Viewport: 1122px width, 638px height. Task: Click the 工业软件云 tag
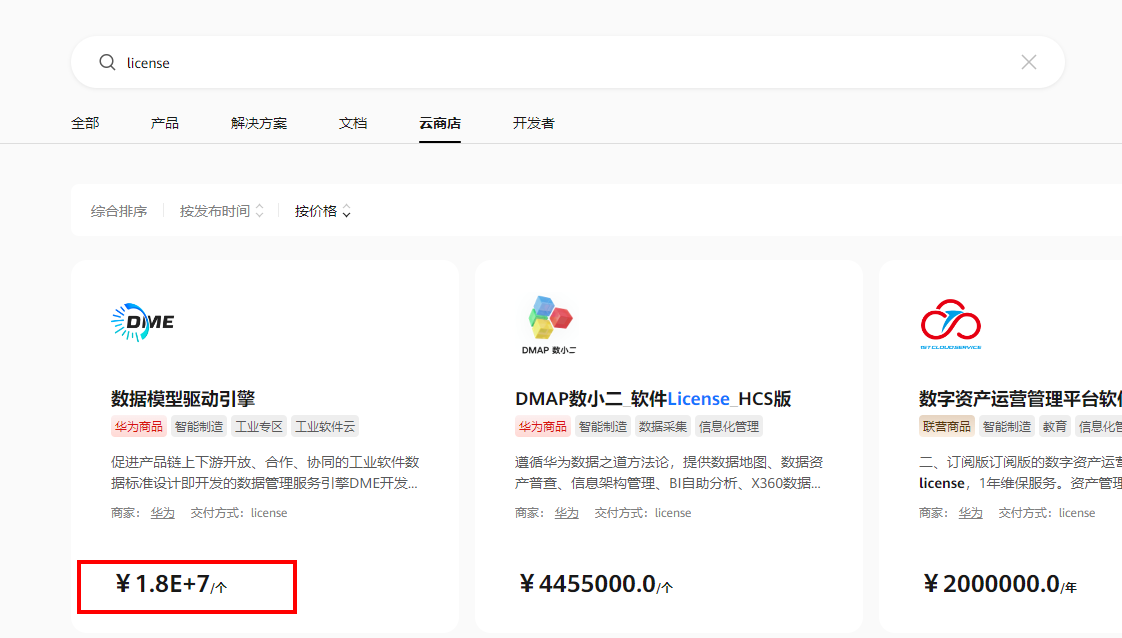click(x=325, y=426)
